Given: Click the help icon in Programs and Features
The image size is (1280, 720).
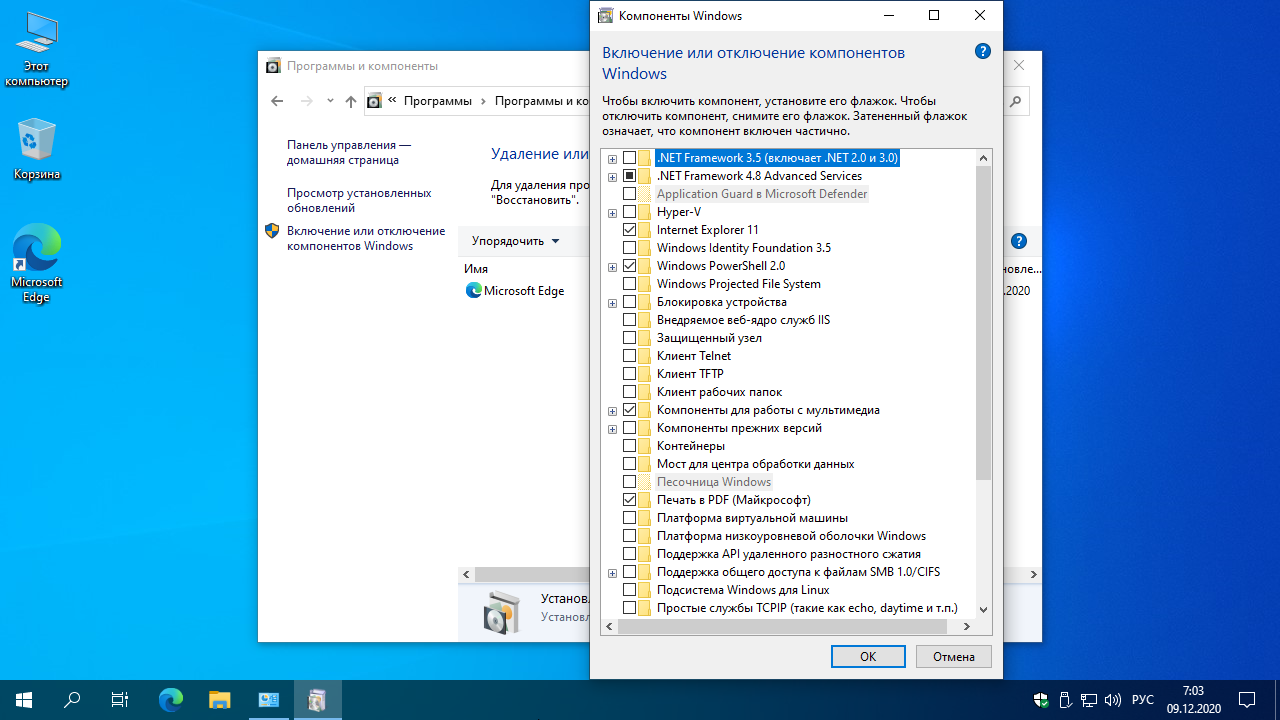Looking at the screenshot, I should (1019, 241).
